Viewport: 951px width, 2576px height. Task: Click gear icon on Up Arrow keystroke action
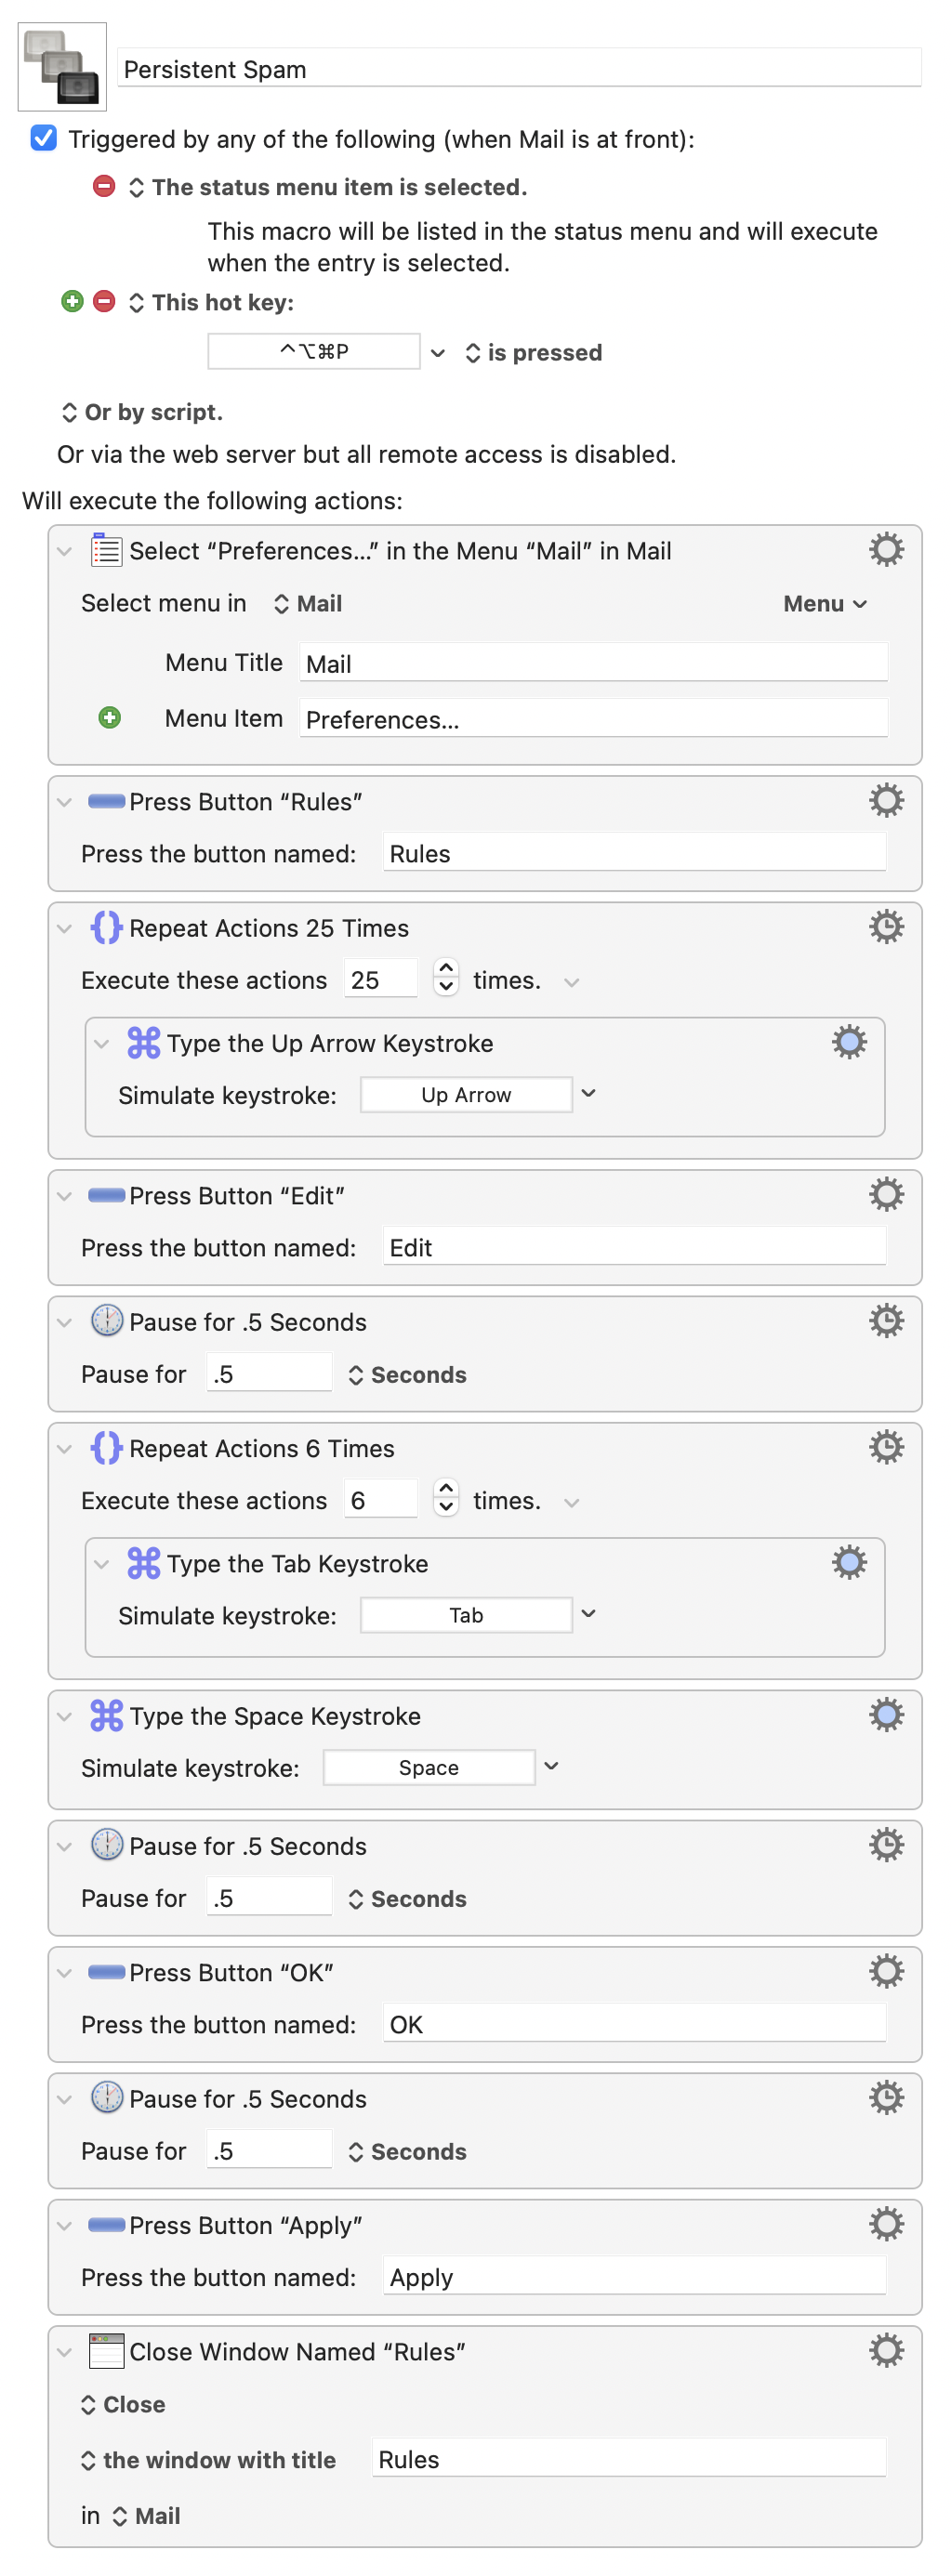coord(848,1042)
